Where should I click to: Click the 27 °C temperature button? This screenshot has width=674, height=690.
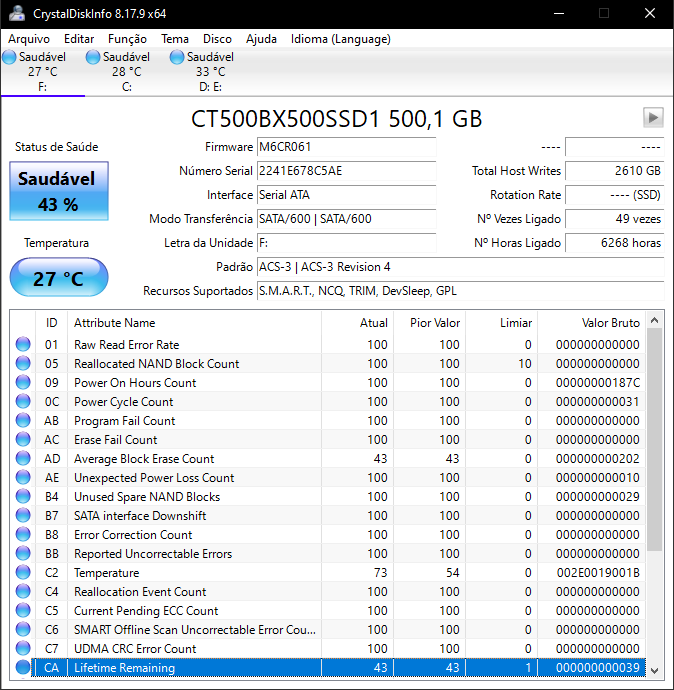(x=59, y=277)
